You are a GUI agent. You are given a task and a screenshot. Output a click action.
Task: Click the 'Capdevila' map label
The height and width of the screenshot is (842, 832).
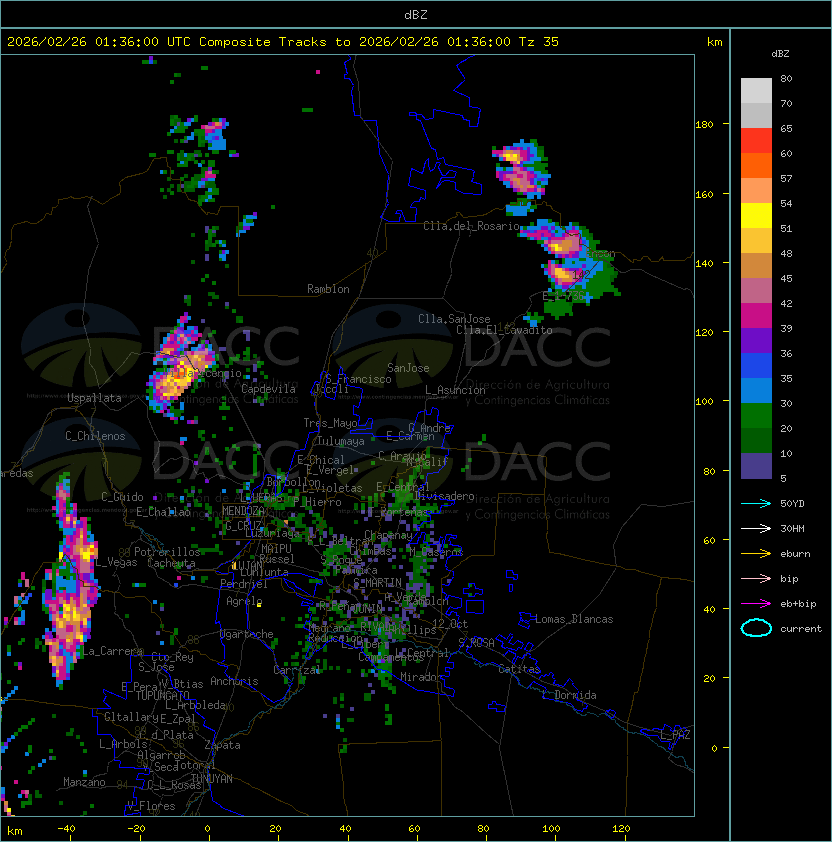click(x=269, y=389)
